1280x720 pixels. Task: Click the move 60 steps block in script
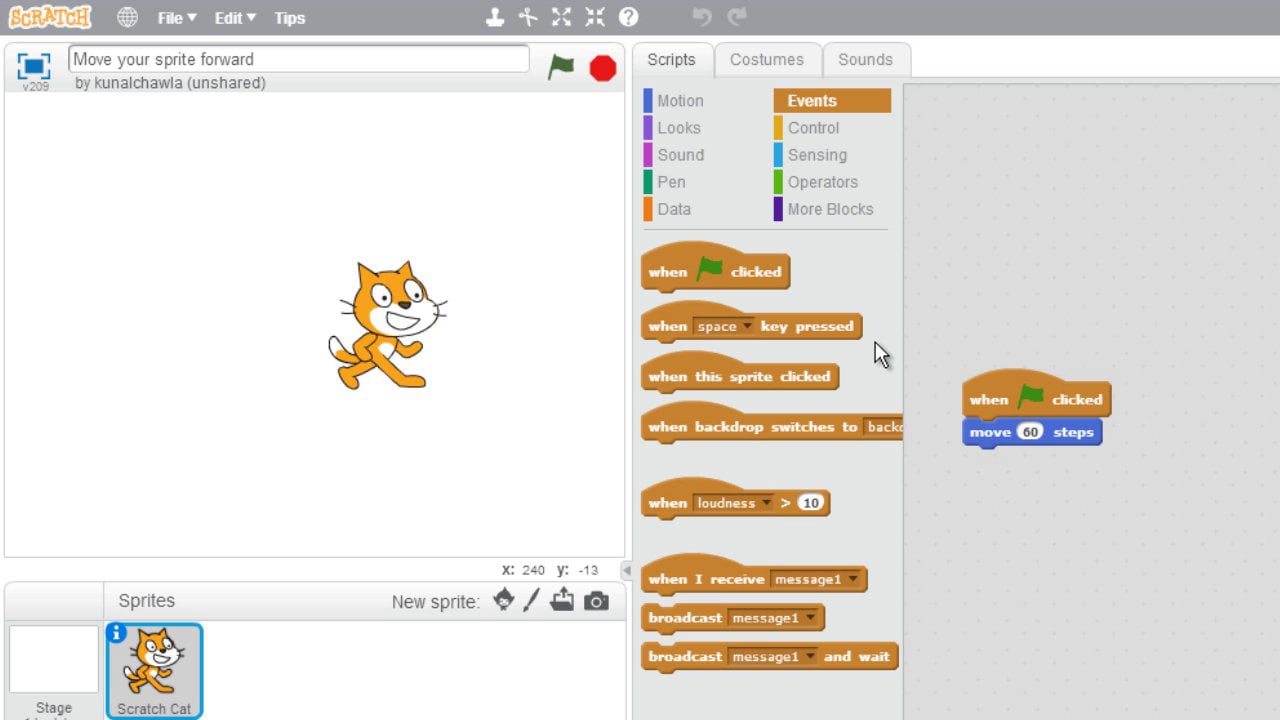(x=1032, y=433)
